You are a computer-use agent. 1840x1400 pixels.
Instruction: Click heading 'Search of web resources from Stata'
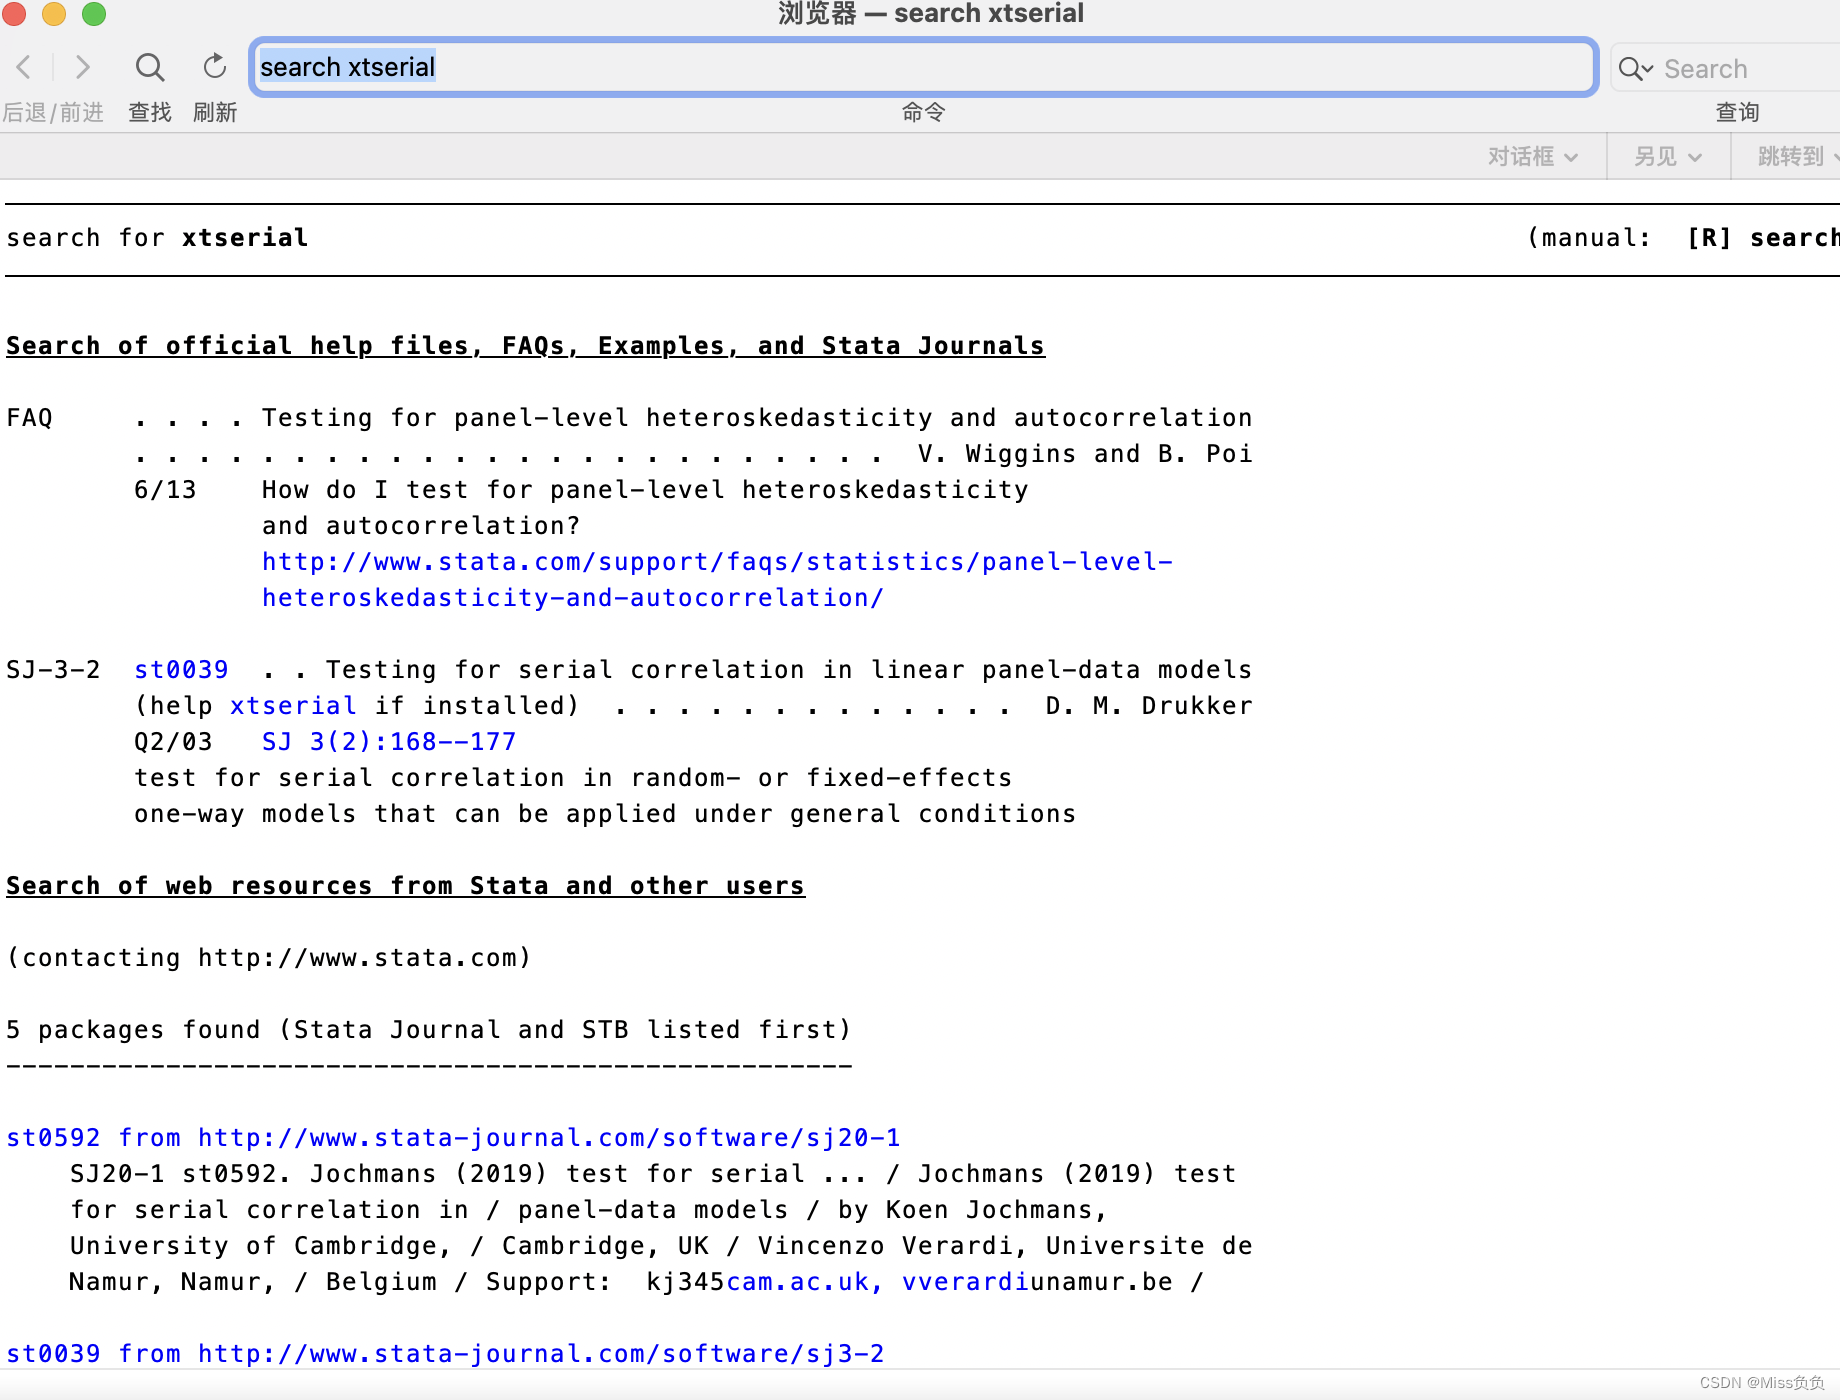405,886
